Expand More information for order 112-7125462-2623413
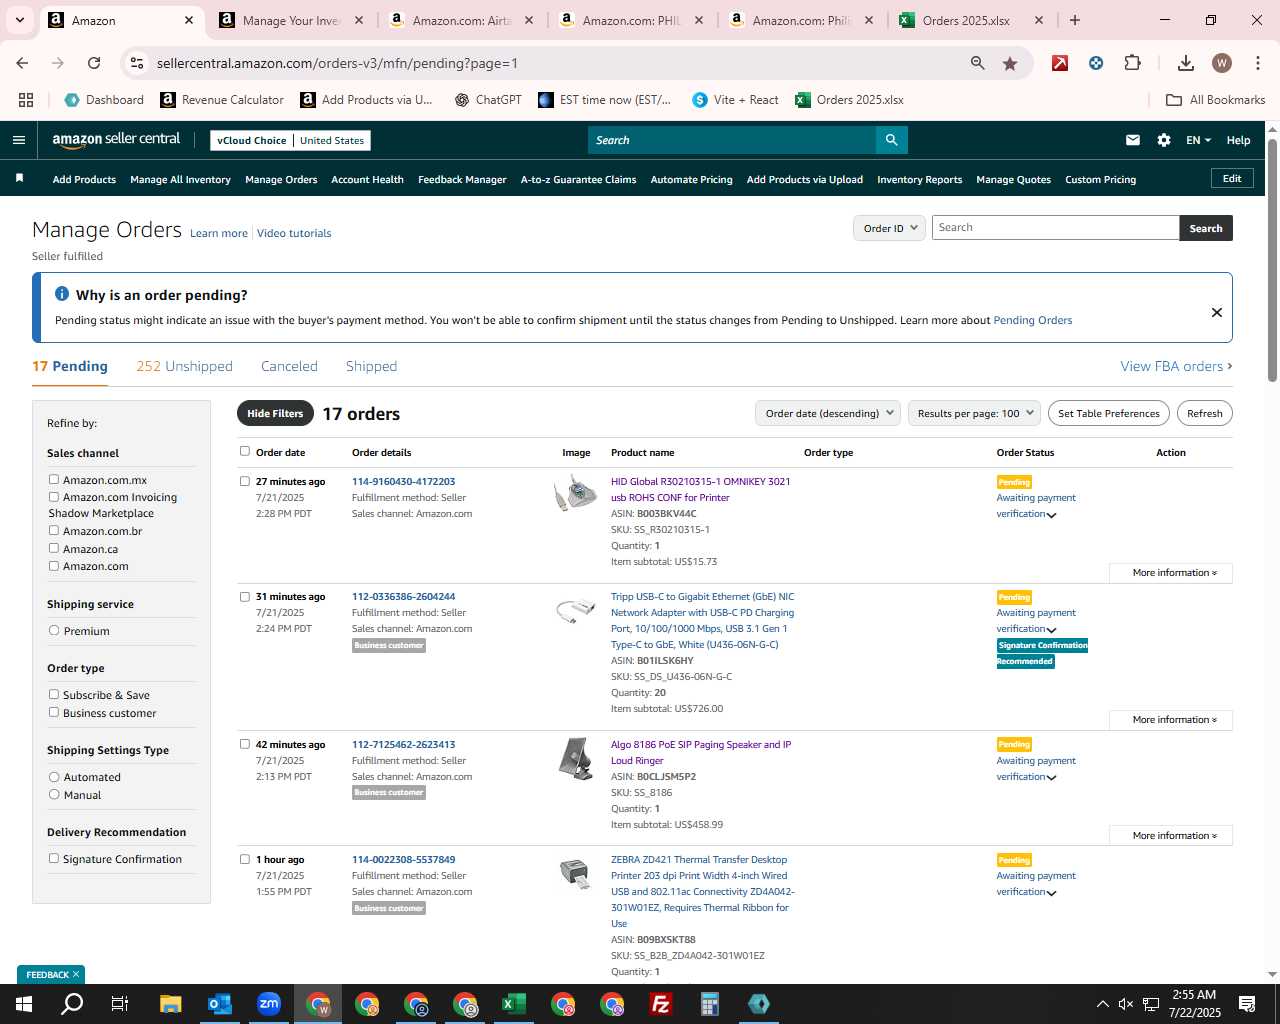This screenshot has width=1280, height=1024. tap(1171, 836)
